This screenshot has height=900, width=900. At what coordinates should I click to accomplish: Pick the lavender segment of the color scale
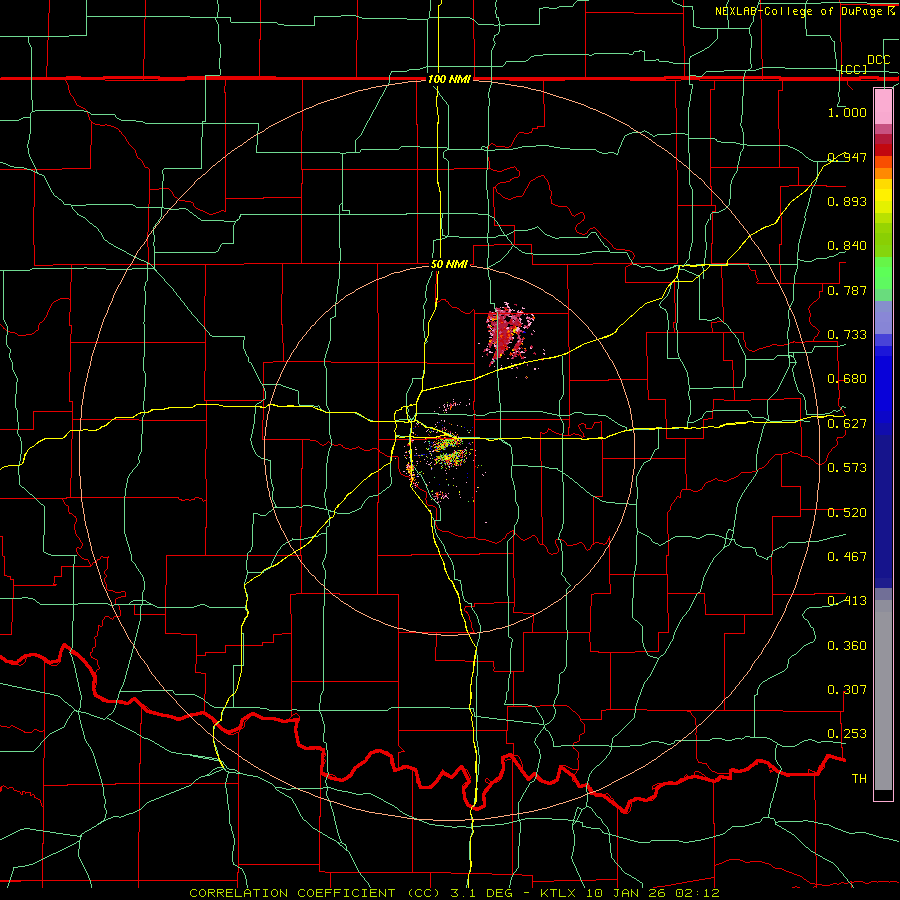[x=883, y=317]
